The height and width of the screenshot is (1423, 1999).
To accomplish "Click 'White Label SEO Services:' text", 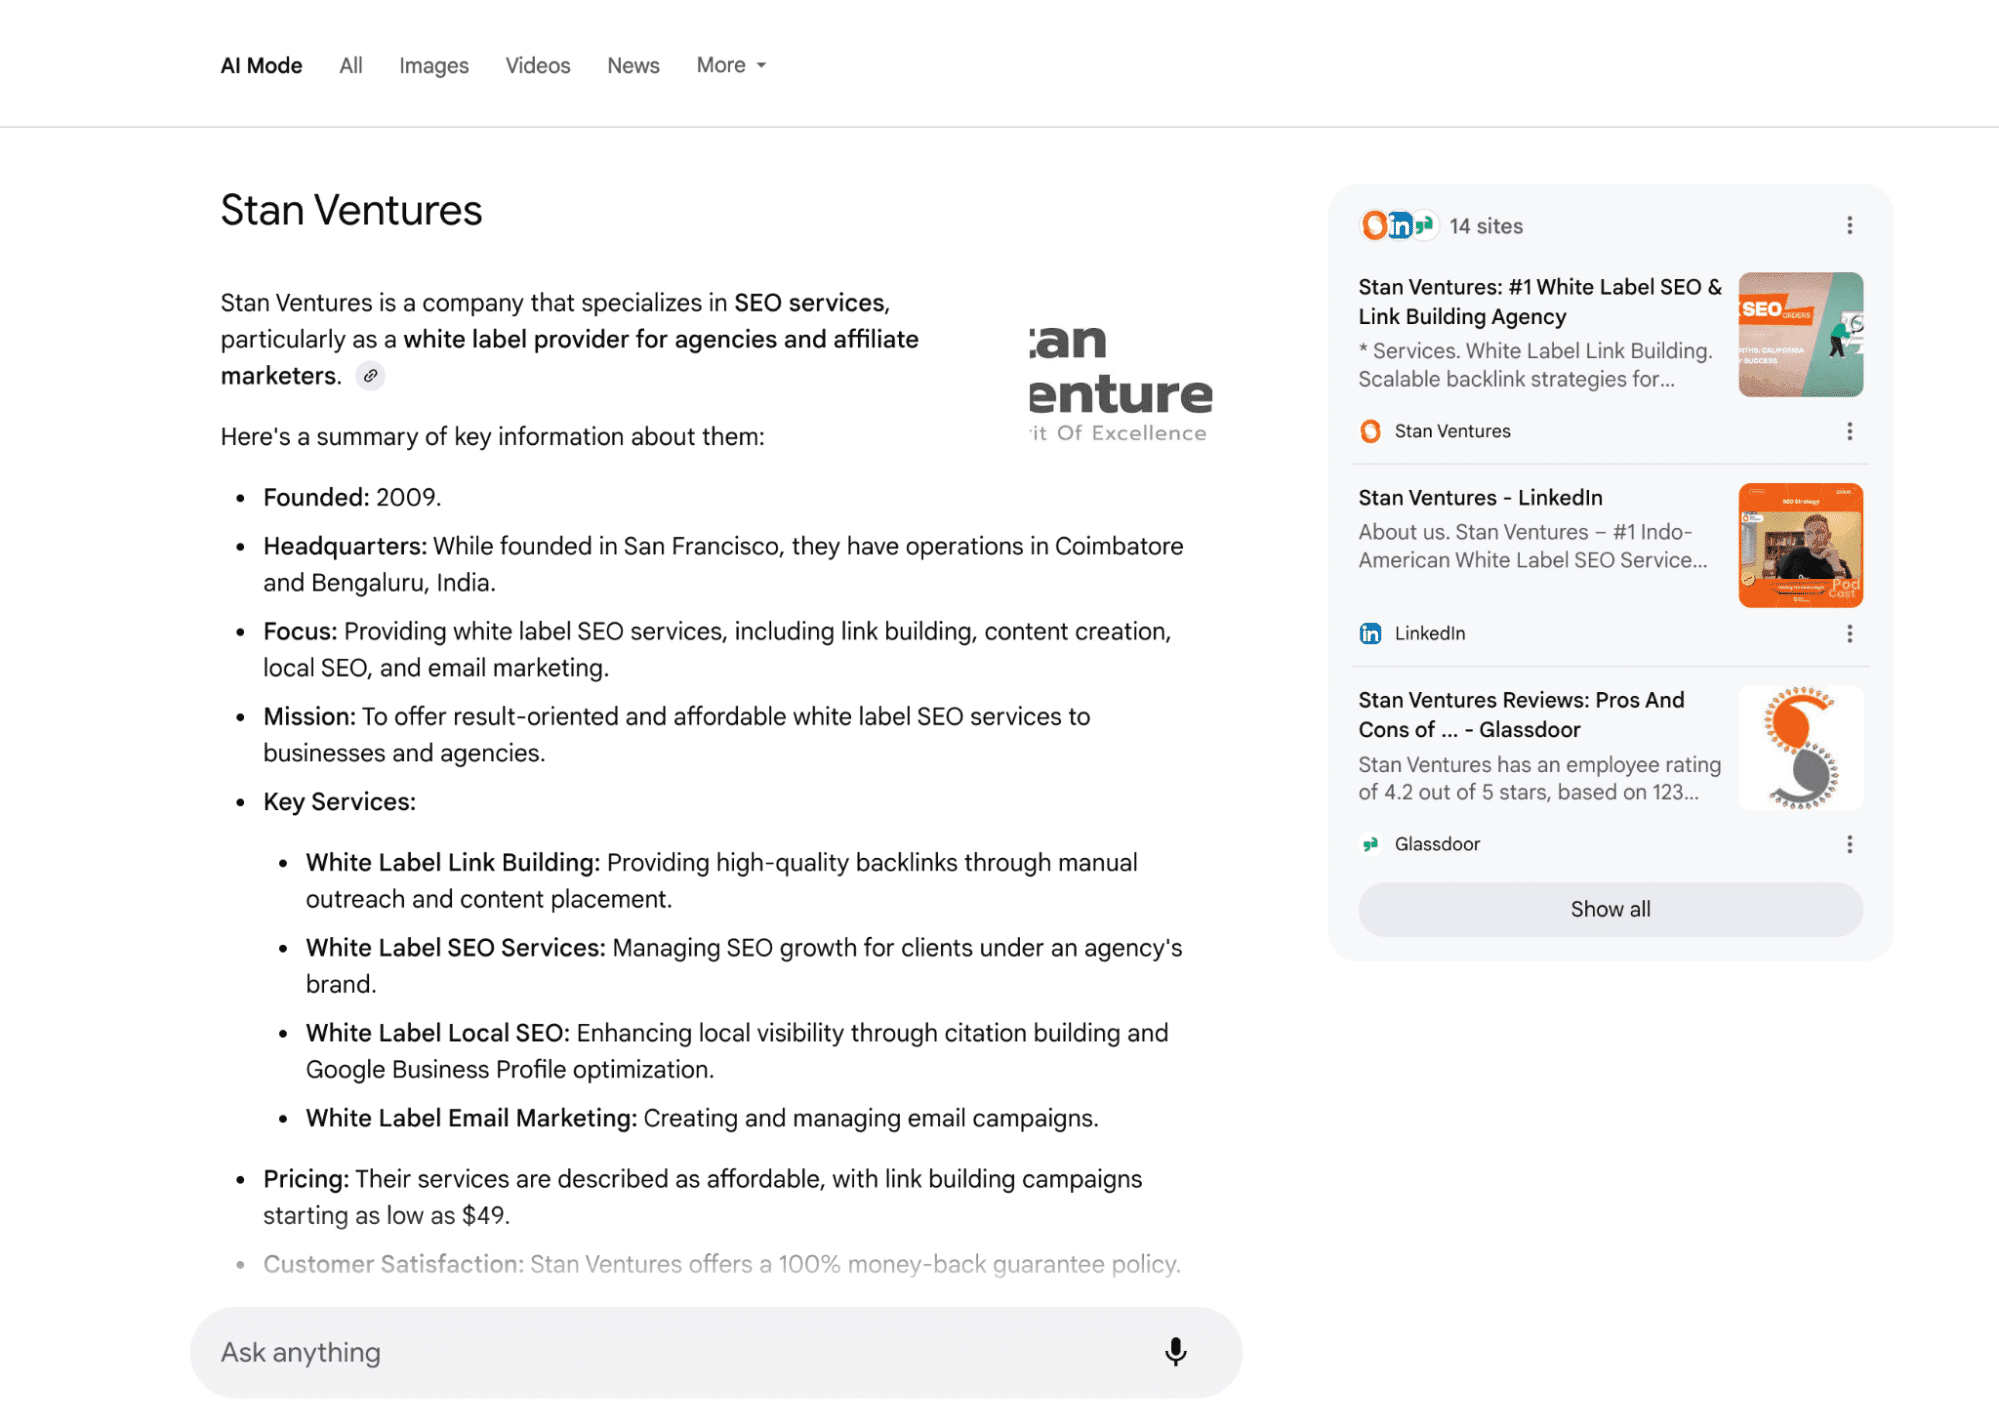I will [x=456, y=947].
